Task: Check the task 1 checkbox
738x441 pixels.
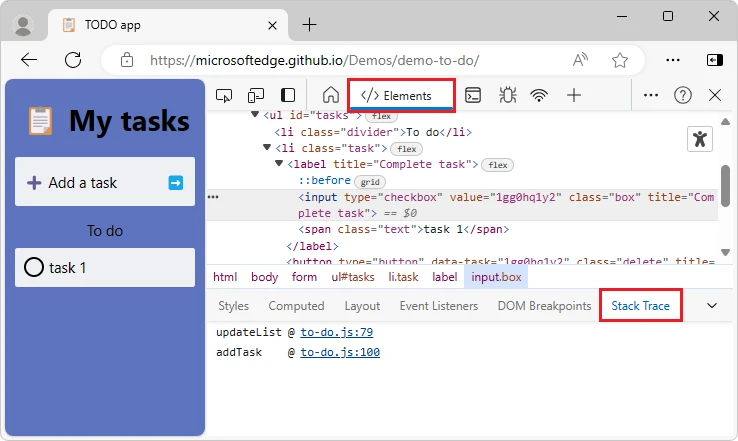Action: (x=34, y=267)
